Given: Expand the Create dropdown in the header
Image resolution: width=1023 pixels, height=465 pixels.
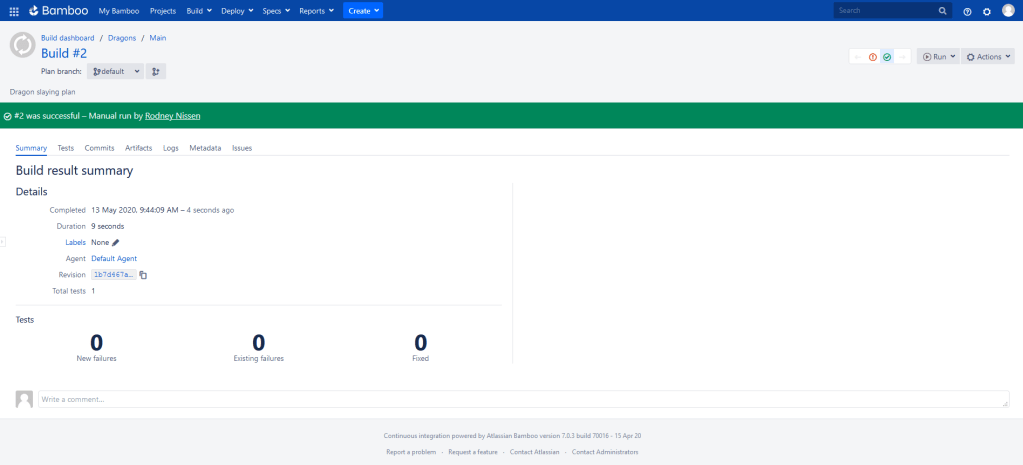Looking at the screenshot, I should point(363,11).
